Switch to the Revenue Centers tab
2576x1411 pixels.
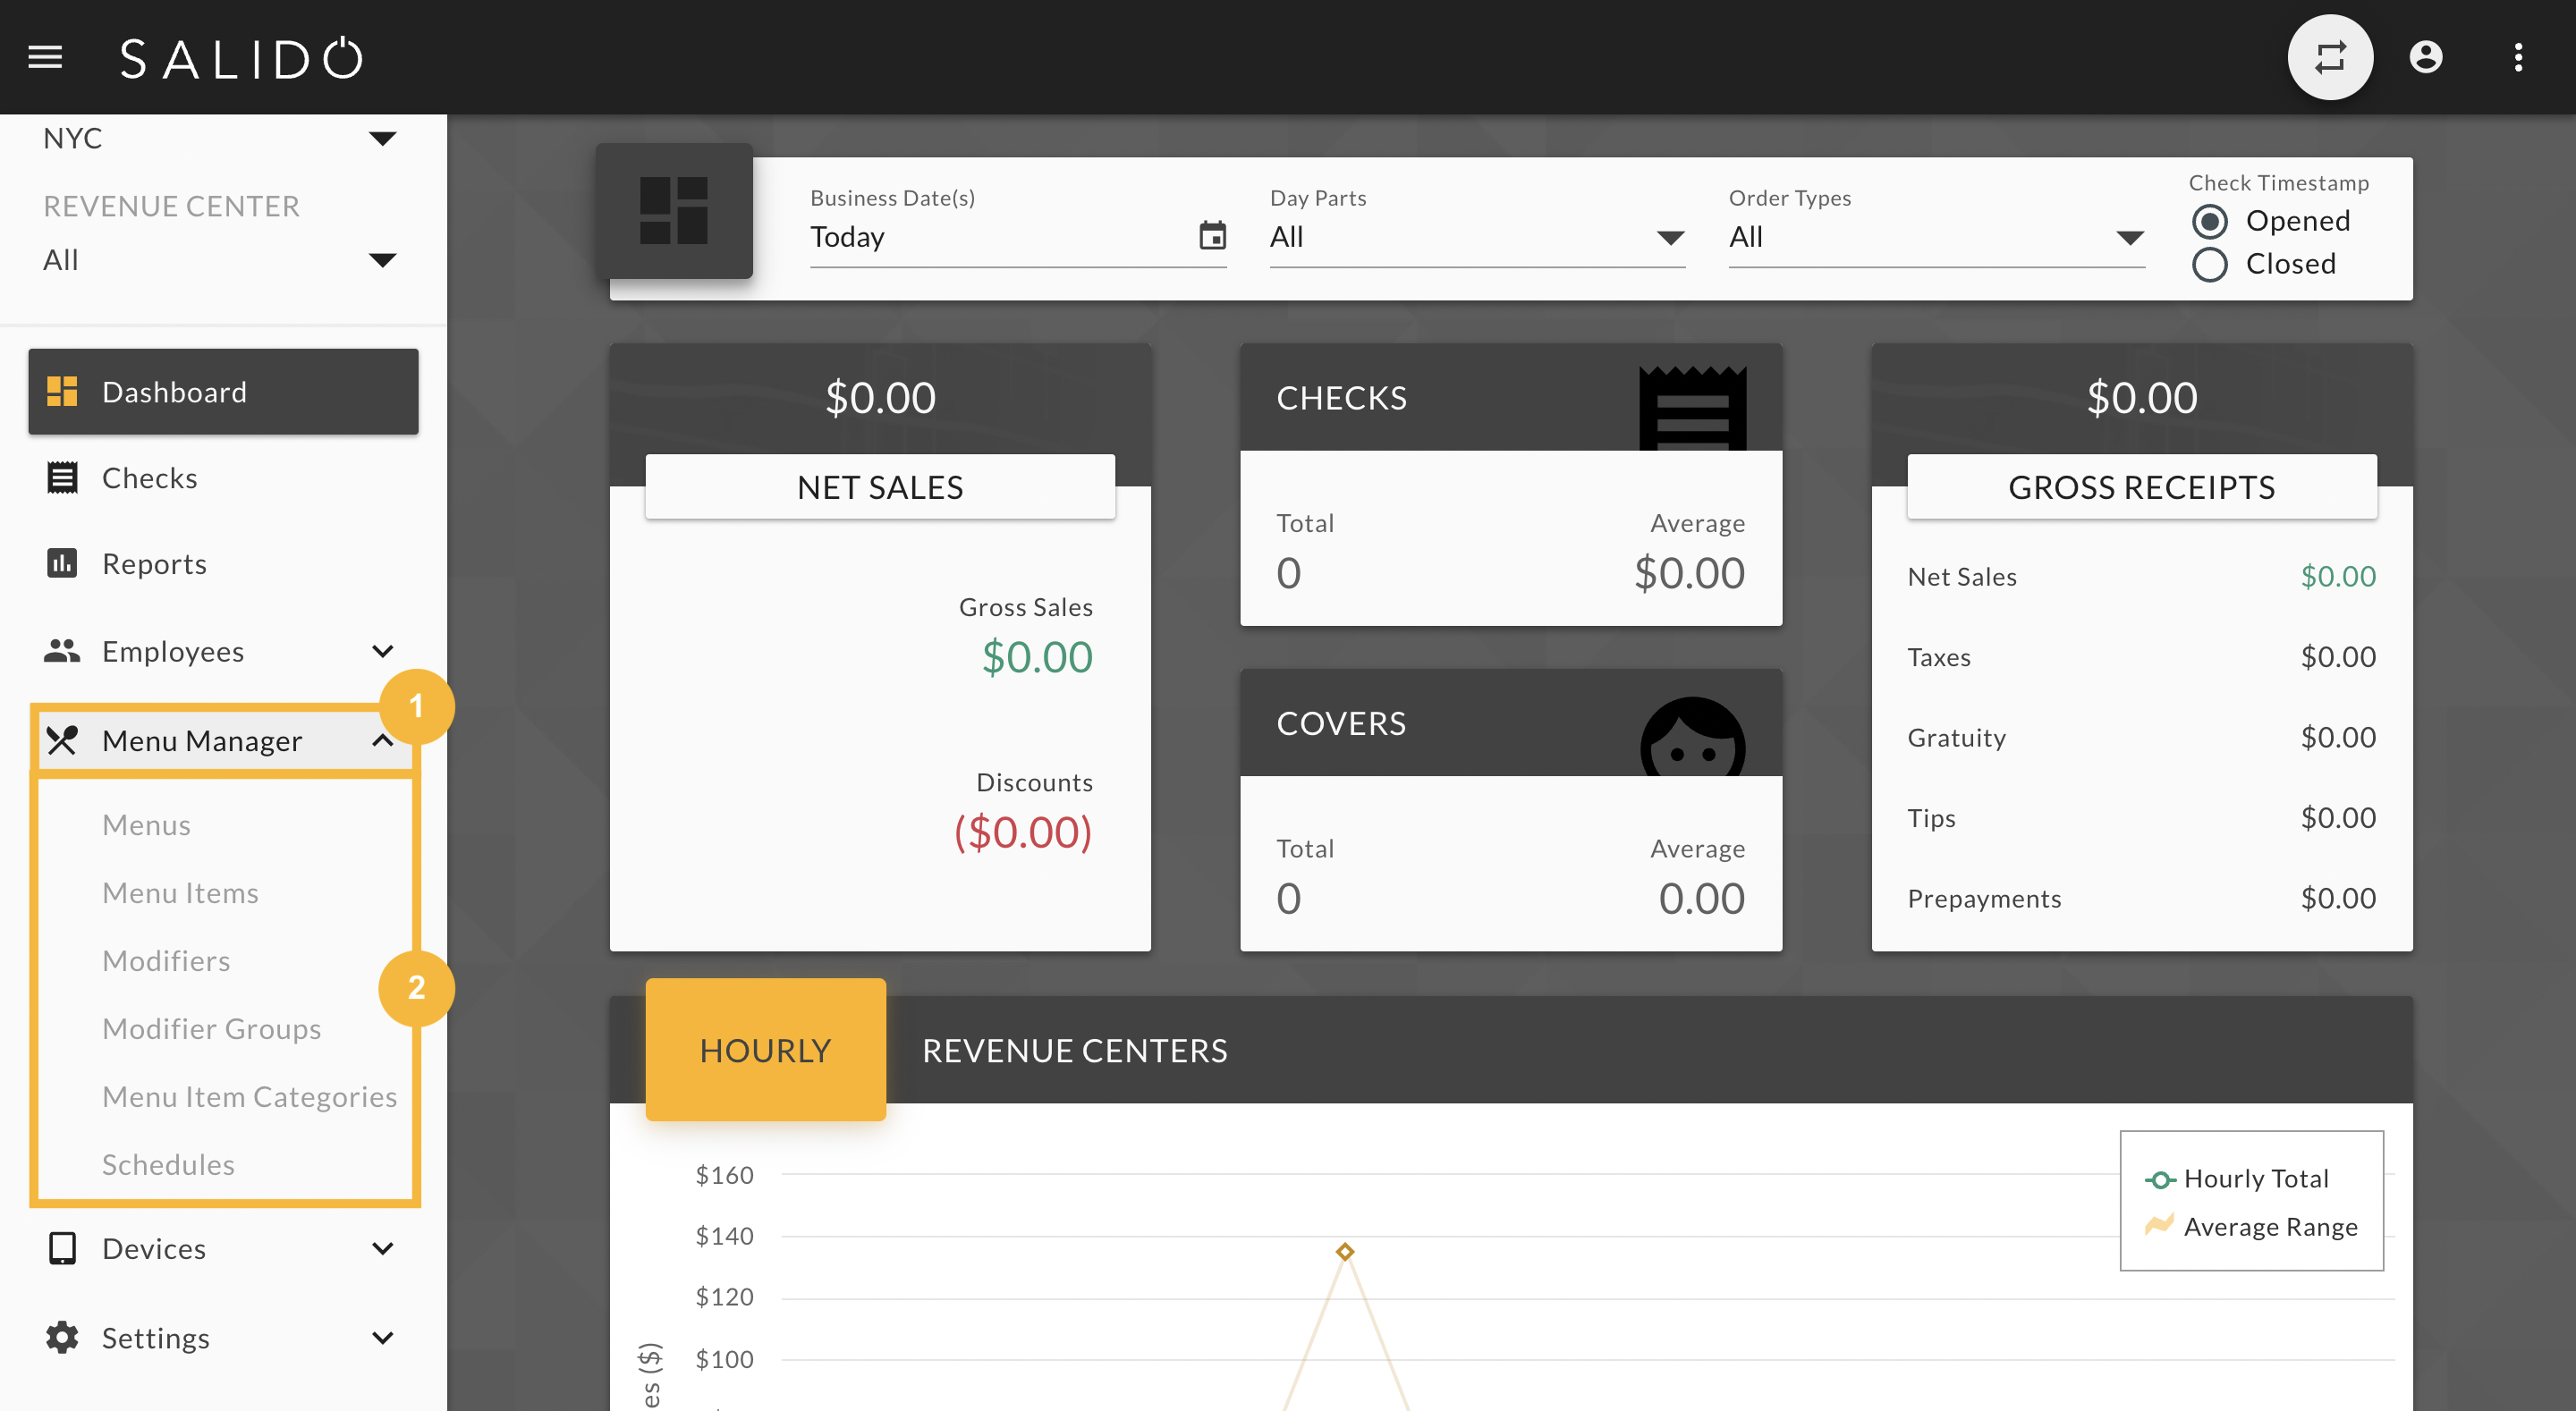1074,1050
